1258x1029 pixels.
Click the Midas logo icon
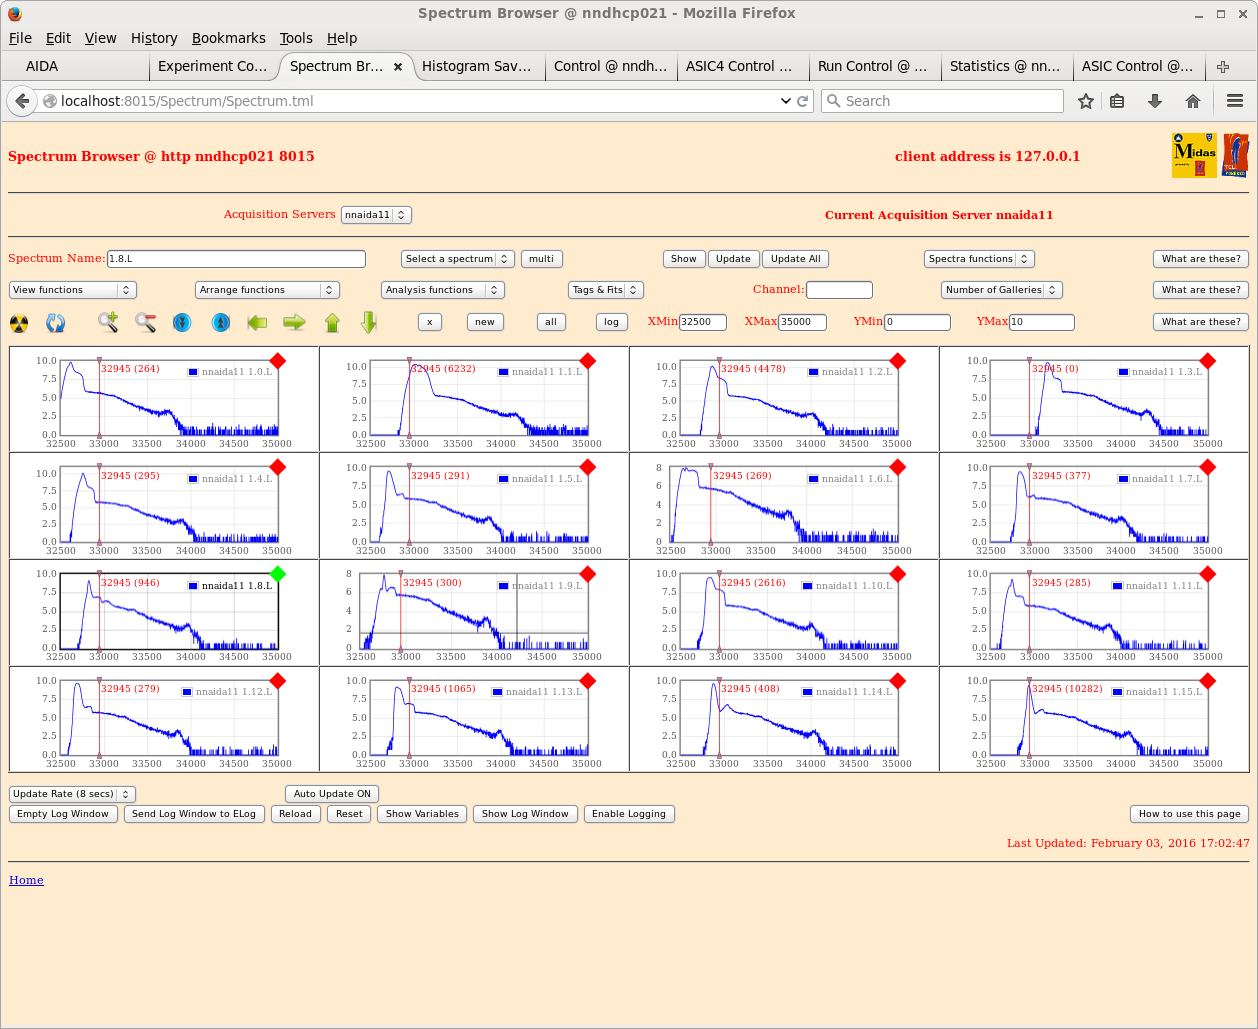click(x=1195, y=156)
